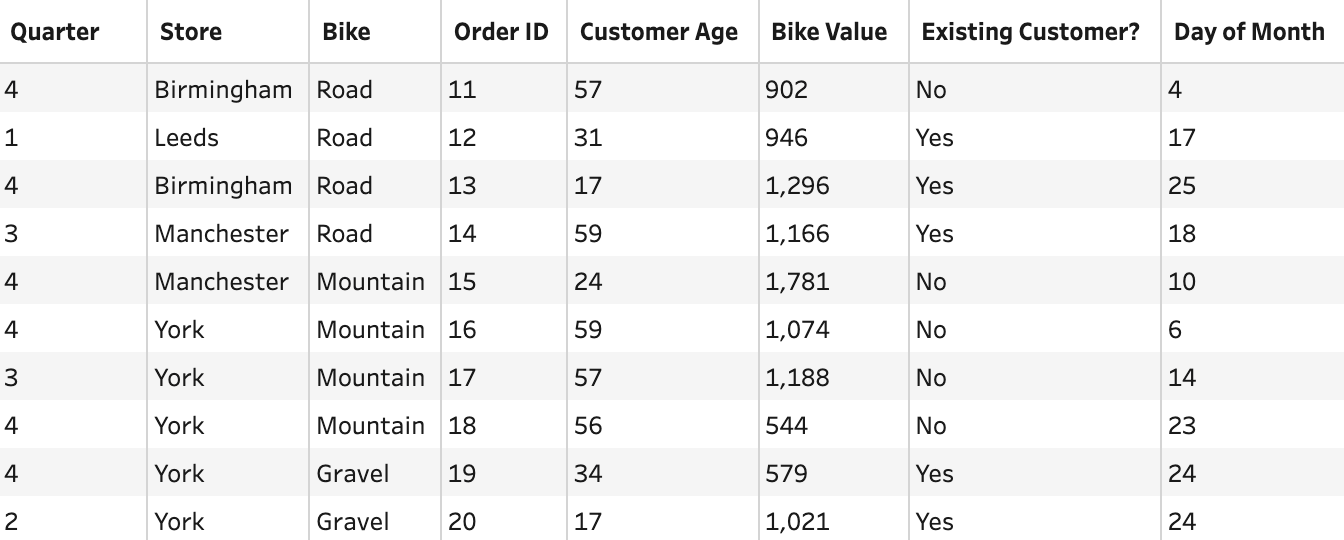Viewport: 1344px width, 540px height.
Task: Click the Quarter column header
Action: point(55,32)
